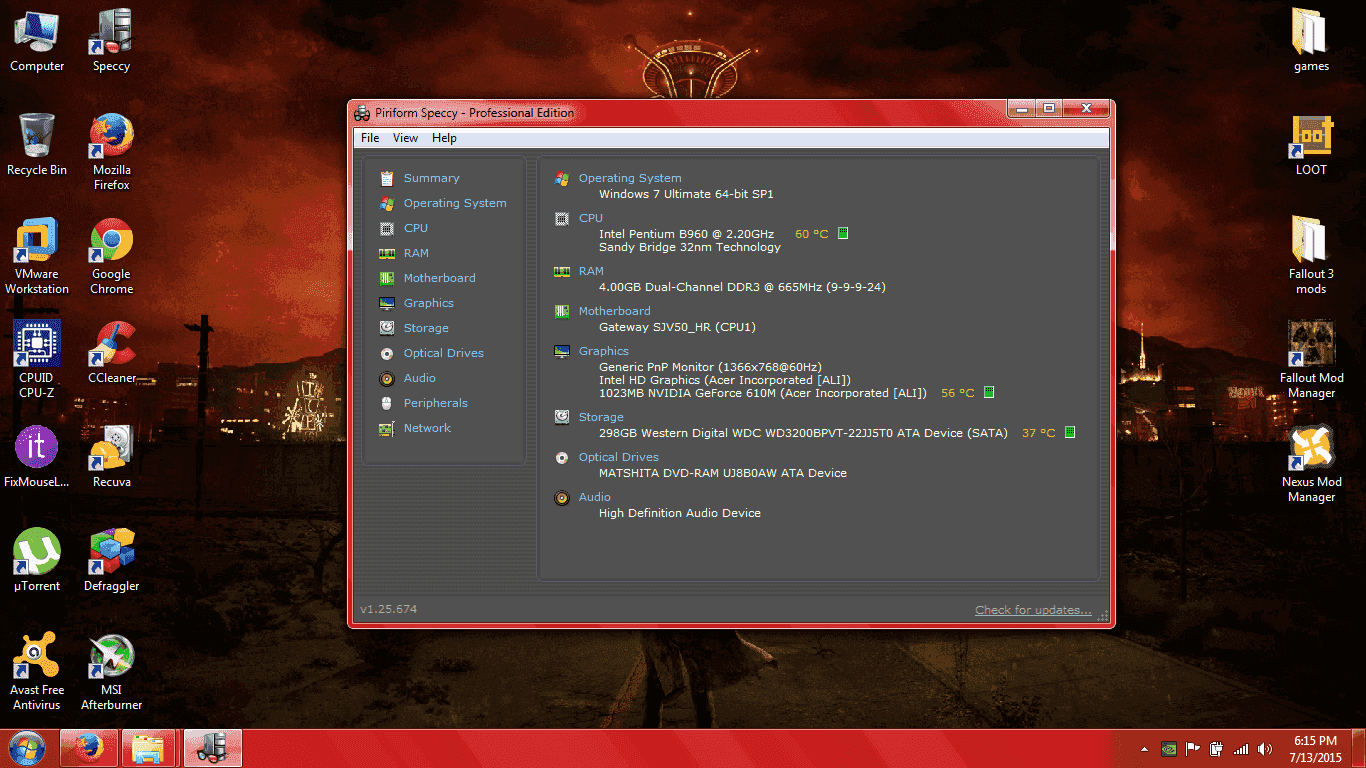
Task: Click the Graphics monitor icon in the summary pane
Action: 562,351
